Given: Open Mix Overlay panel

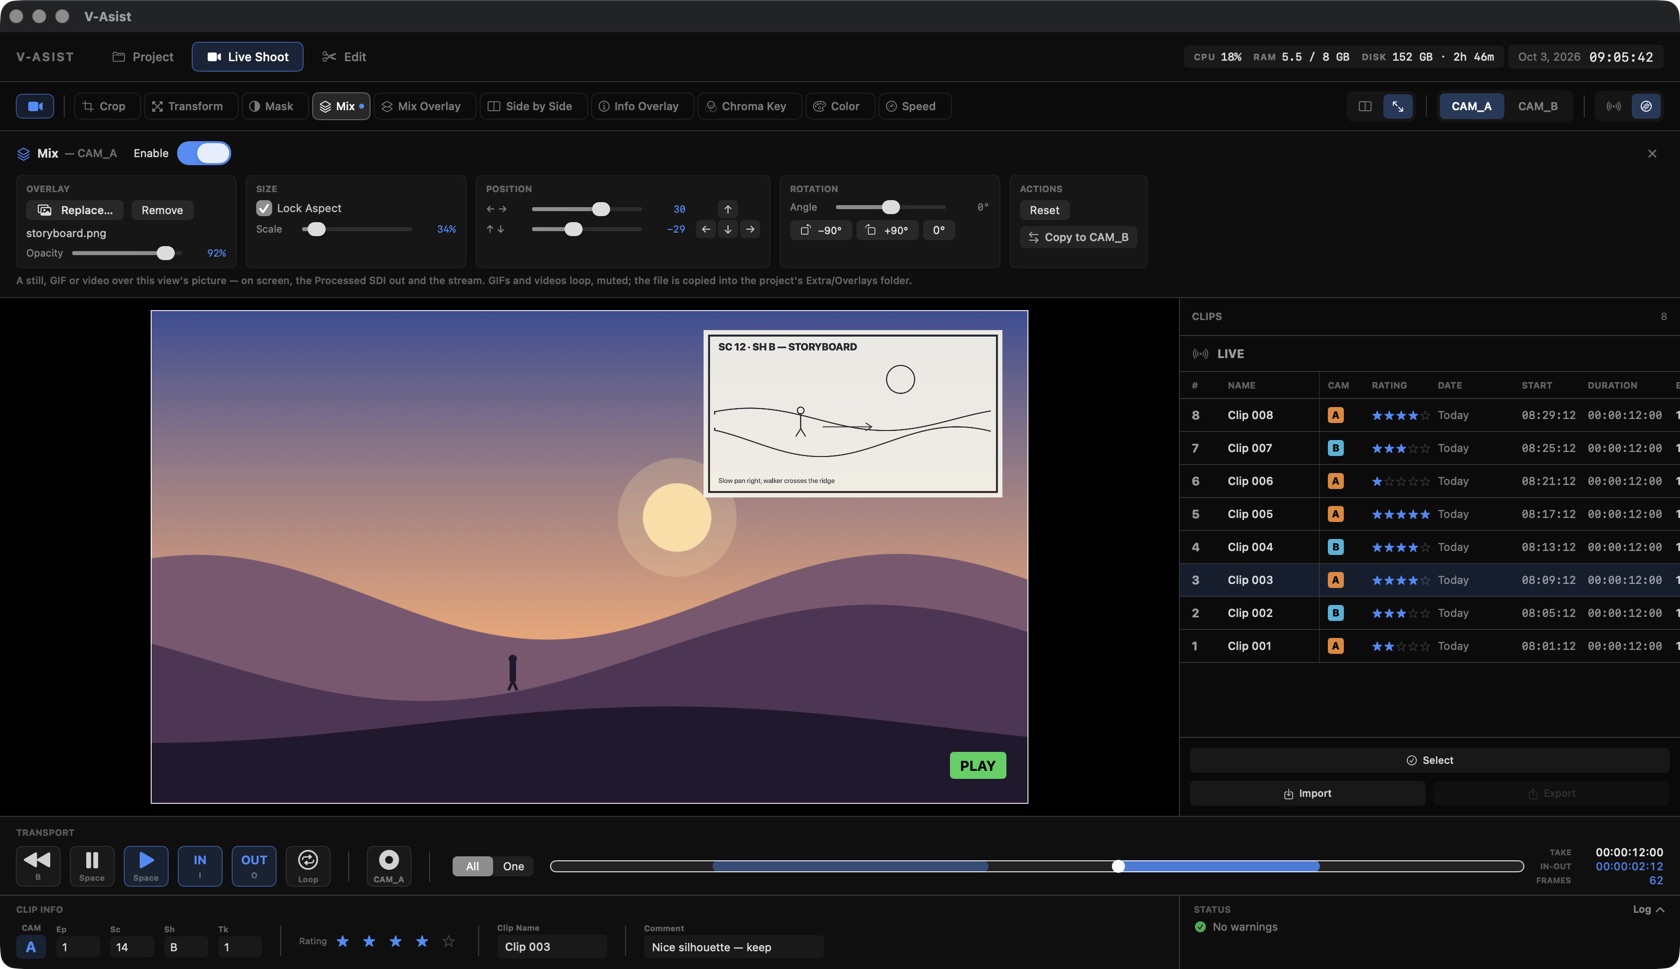Looking at the screenshot, I should point(422,106).
